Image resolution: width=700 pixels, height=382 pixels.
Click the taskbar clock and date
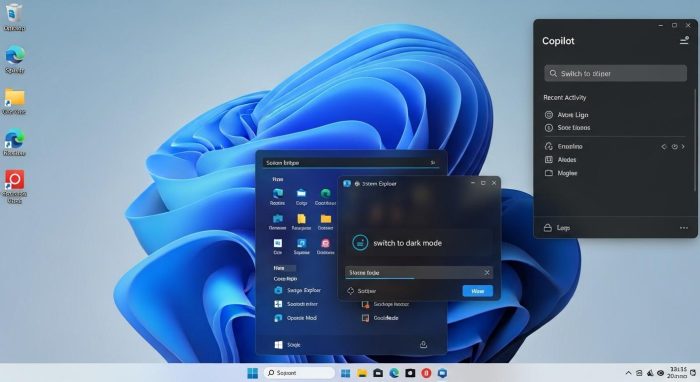(677, 373)
